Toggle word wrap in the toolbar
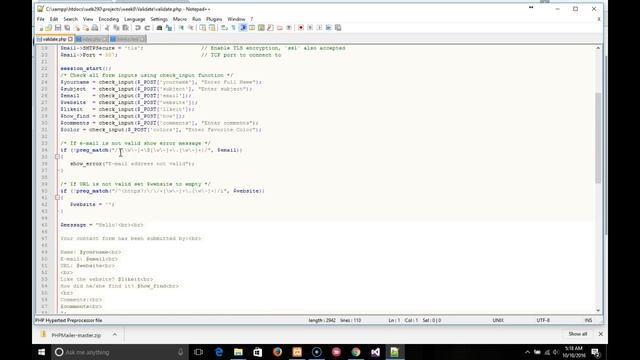Image resolution: width=640 pixels, height=360 pixels. click(224, 28)
